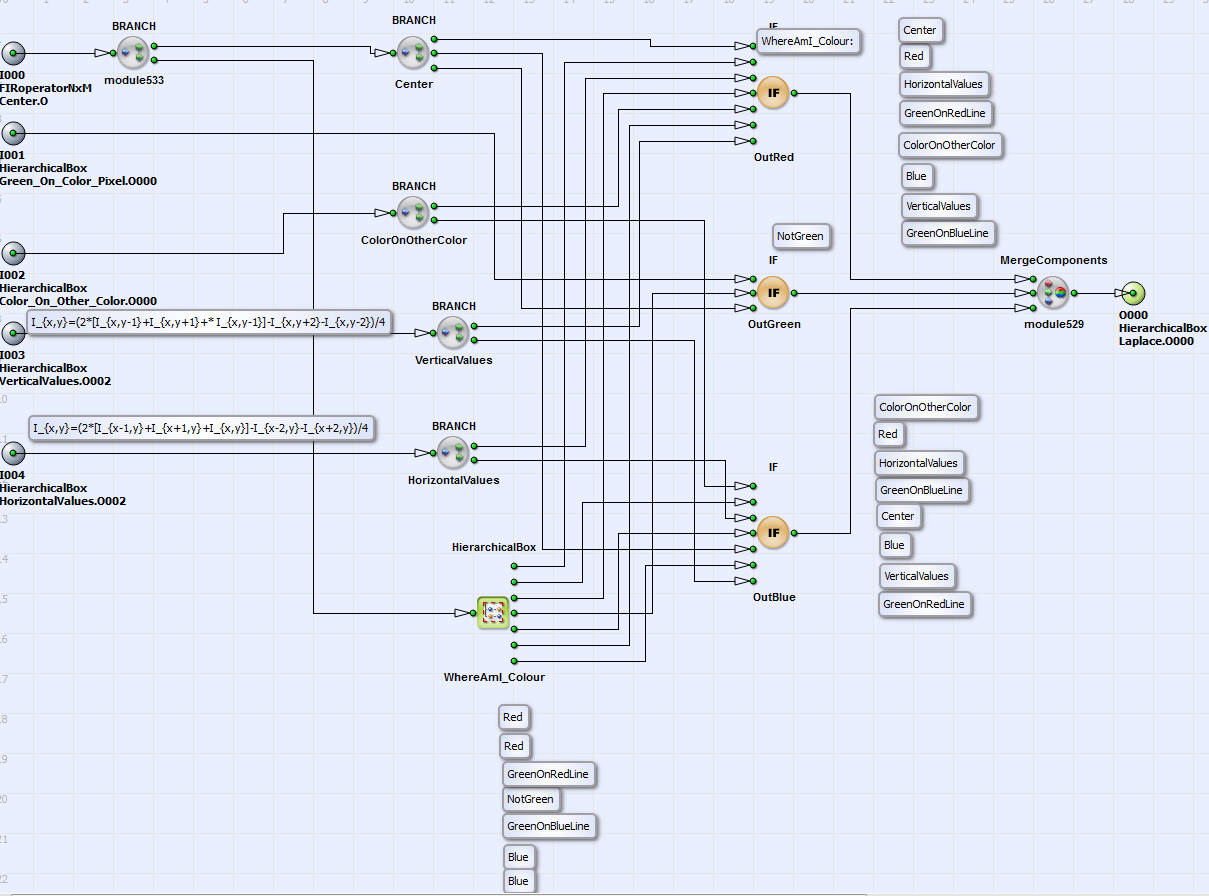Select the 'WhereAmI_Colour:' comment box
This screenshot has width=1209, height=896.
(x=810, y=41)
